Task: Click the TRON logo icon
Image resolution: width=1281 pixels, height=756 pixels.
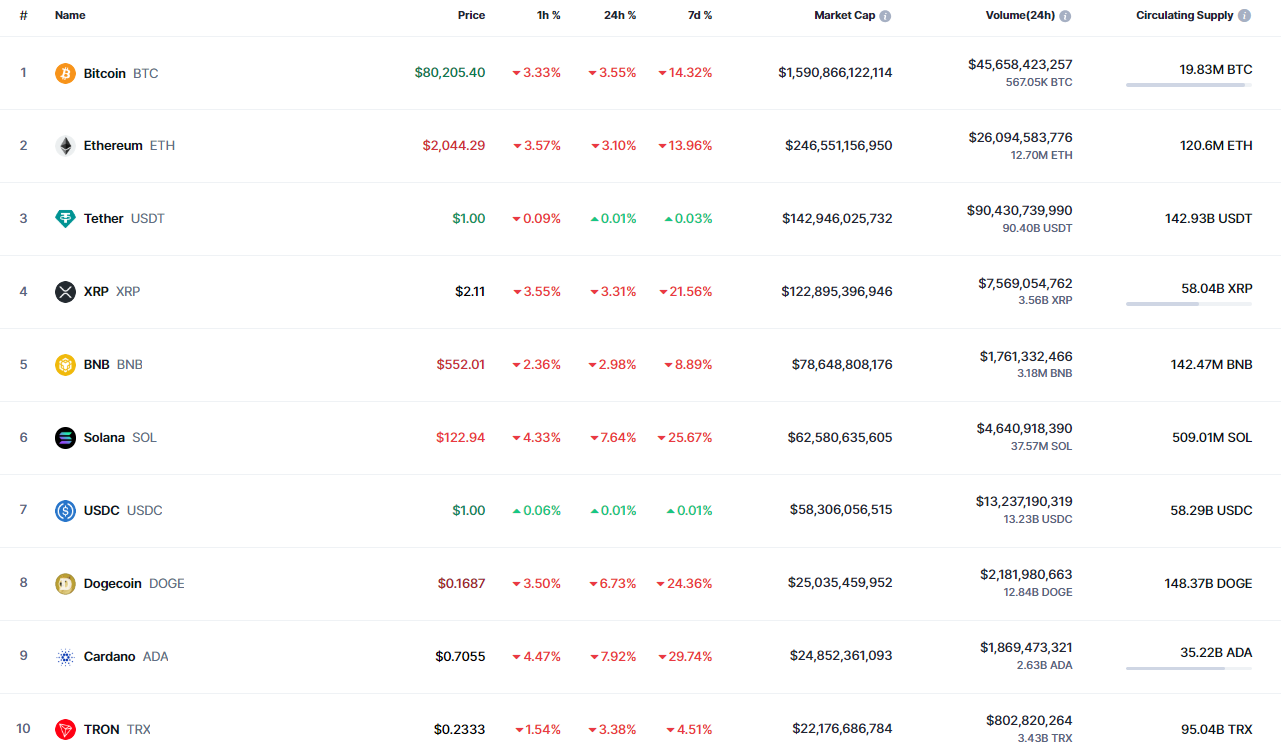Action: point(65,730)
